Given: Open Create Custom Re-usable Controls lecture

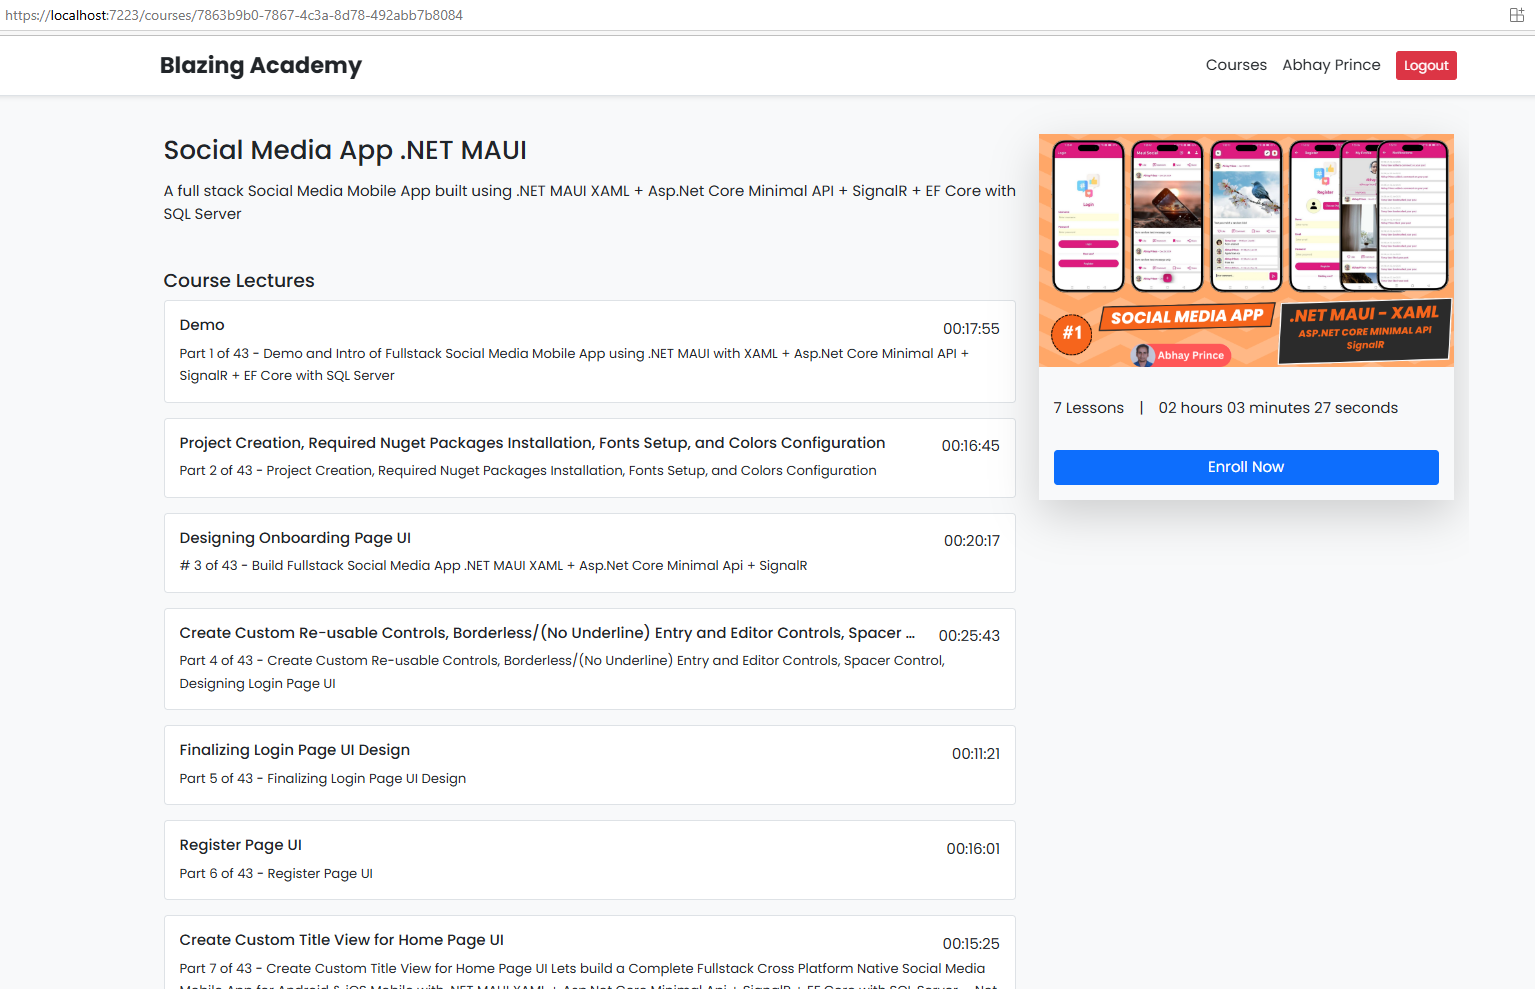Looking at the screenshot, I should coord(589,658).
